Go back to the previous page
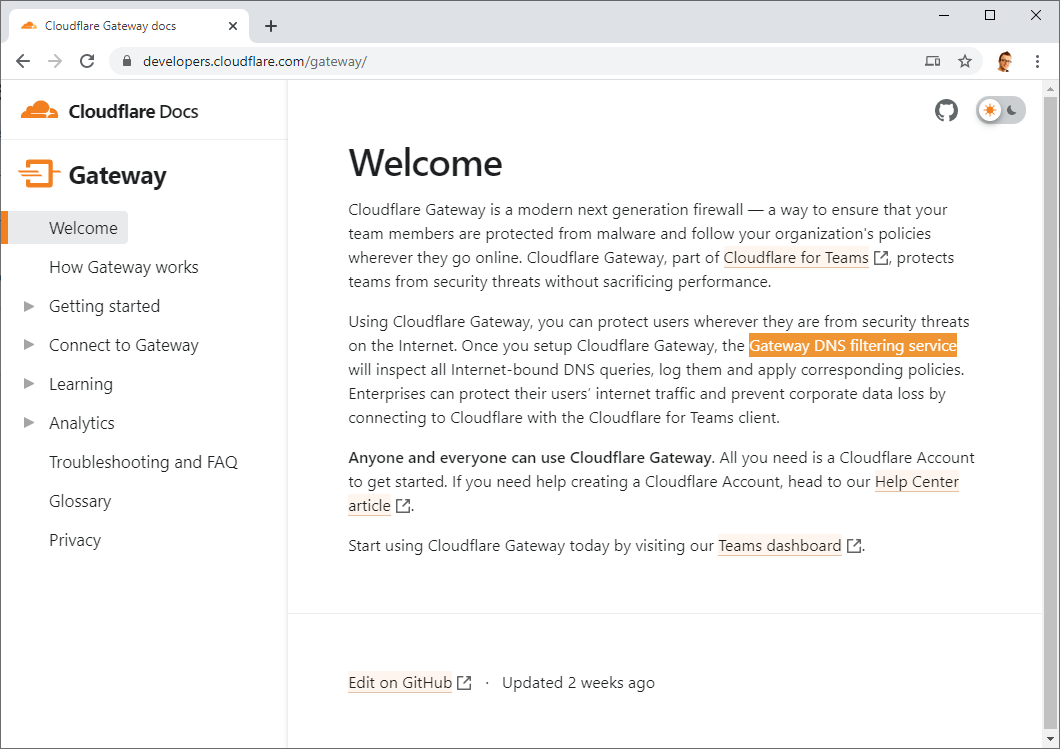Viewport: 1060px width, 749px height. [x=23, y=62]
